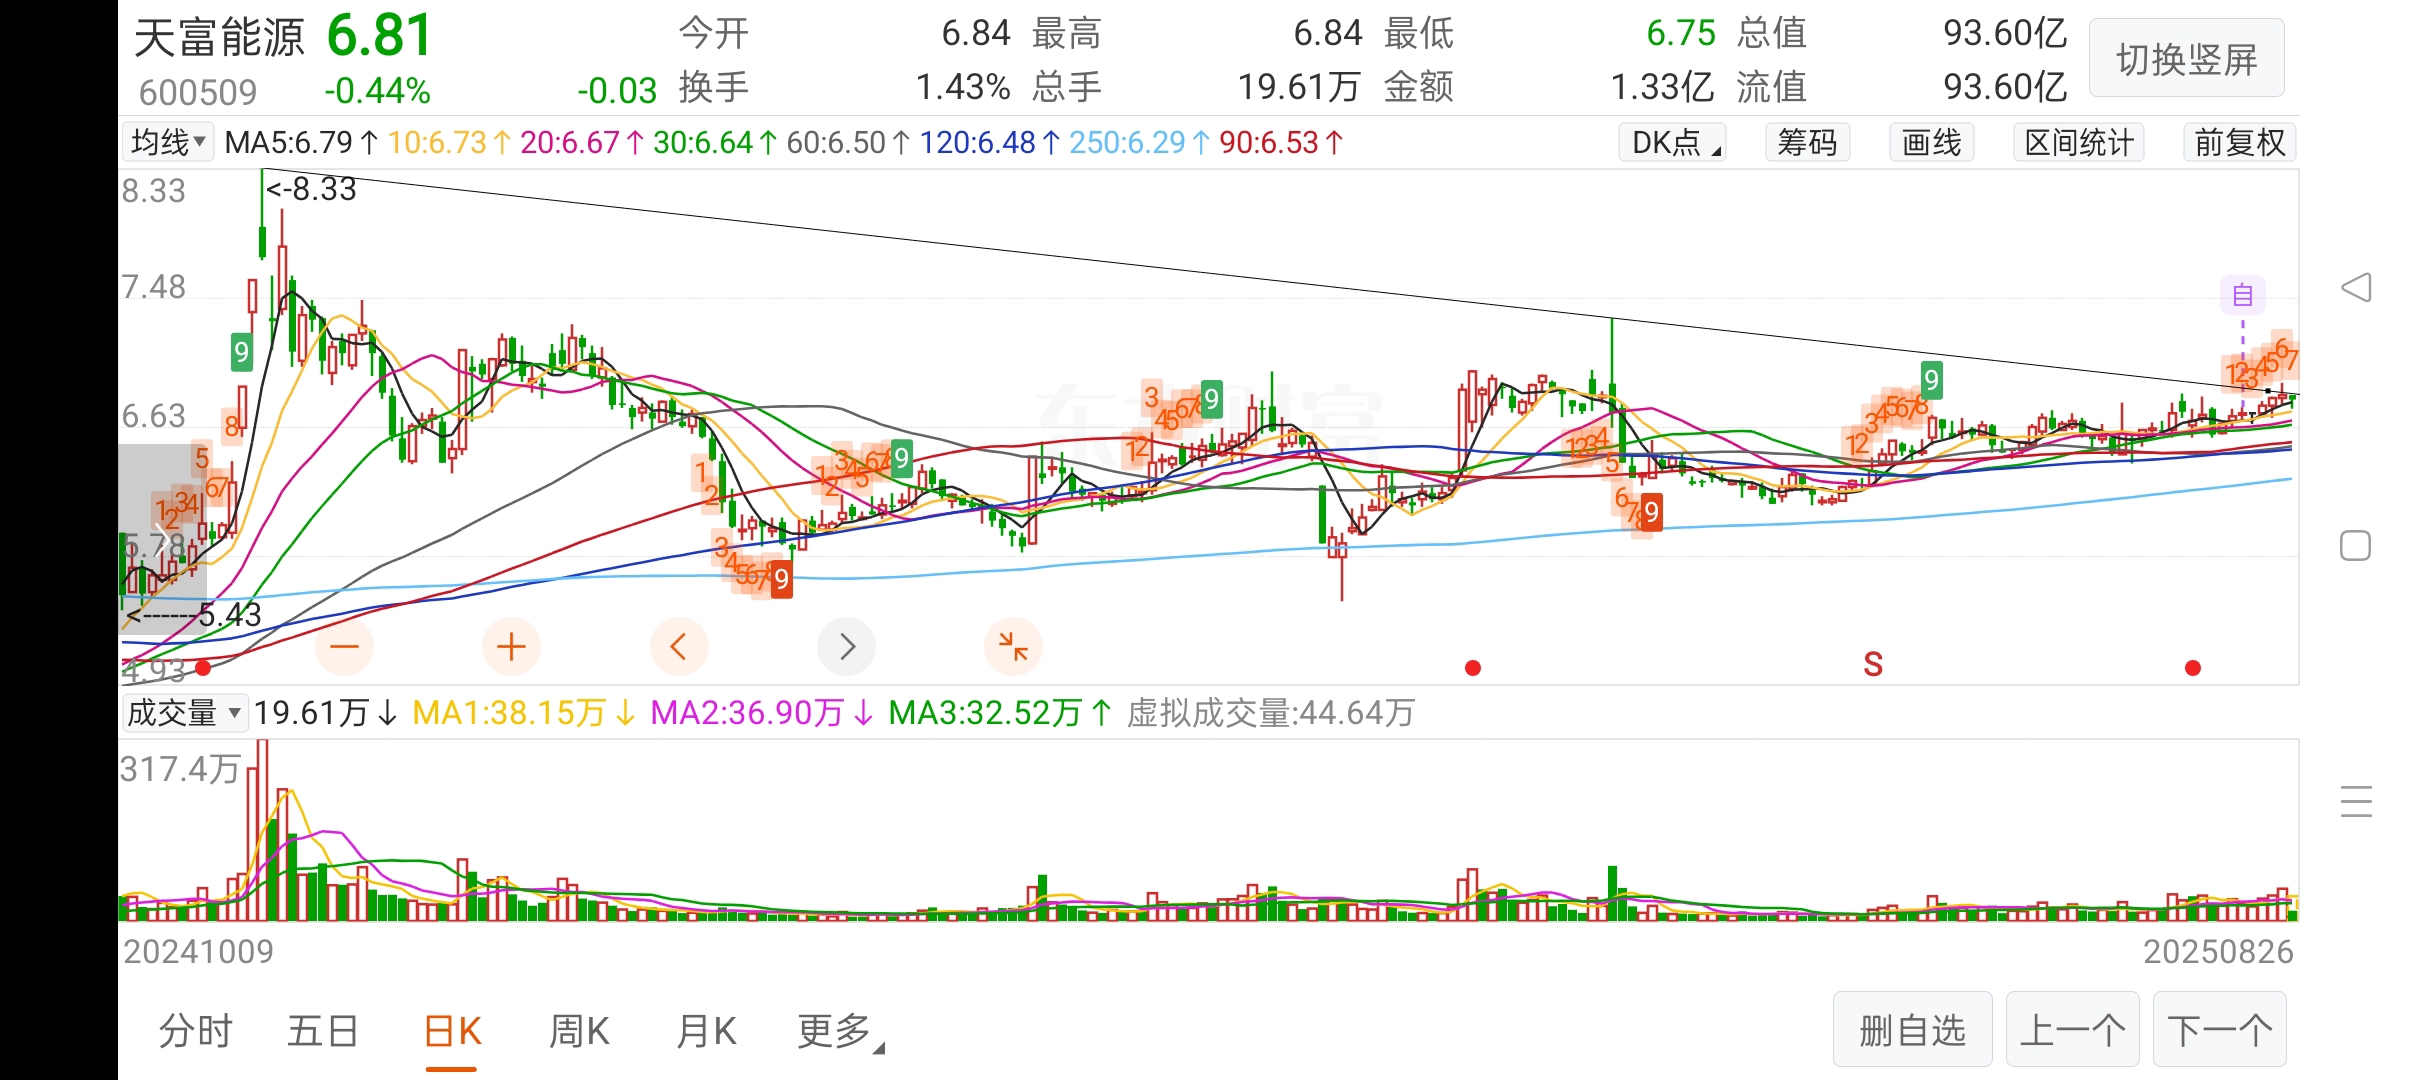Select the 周K tab
Image resolution: width=2412 pixels, height=1080 pixels.
[579, 1031]
